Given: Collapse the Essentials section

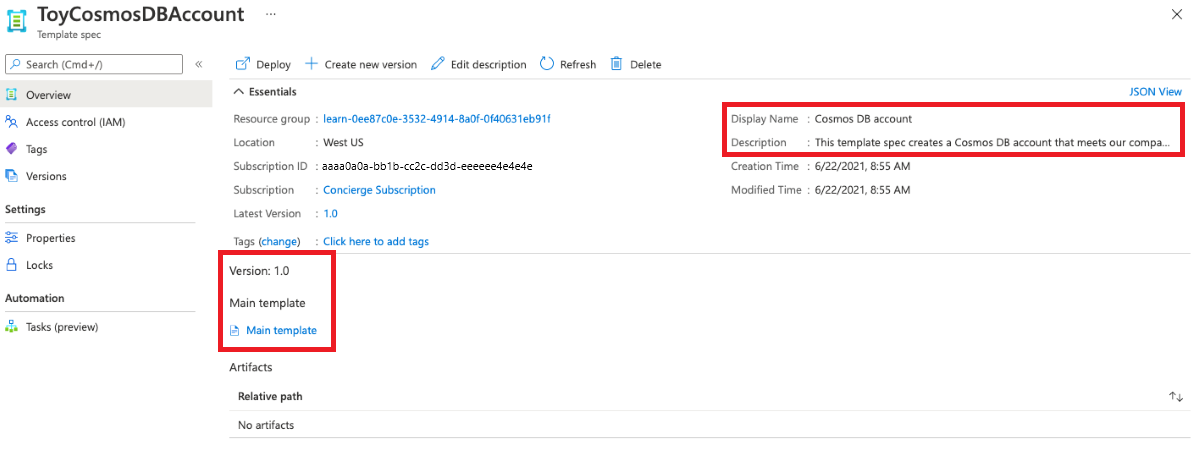Looking at the screenshot, I should [238, 91].
